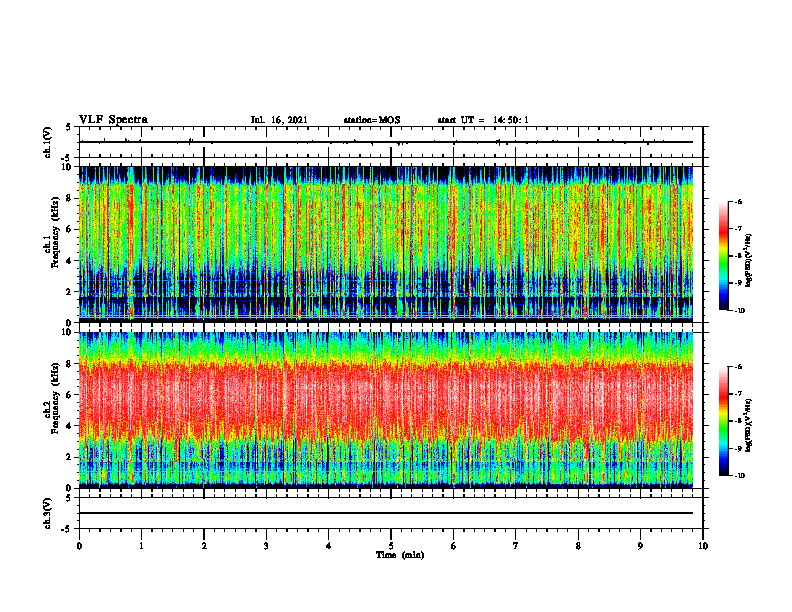Click the "-8" tick on ch.2 colorbar
This screenshot has width=792, height=612.
tap(738, 421)
